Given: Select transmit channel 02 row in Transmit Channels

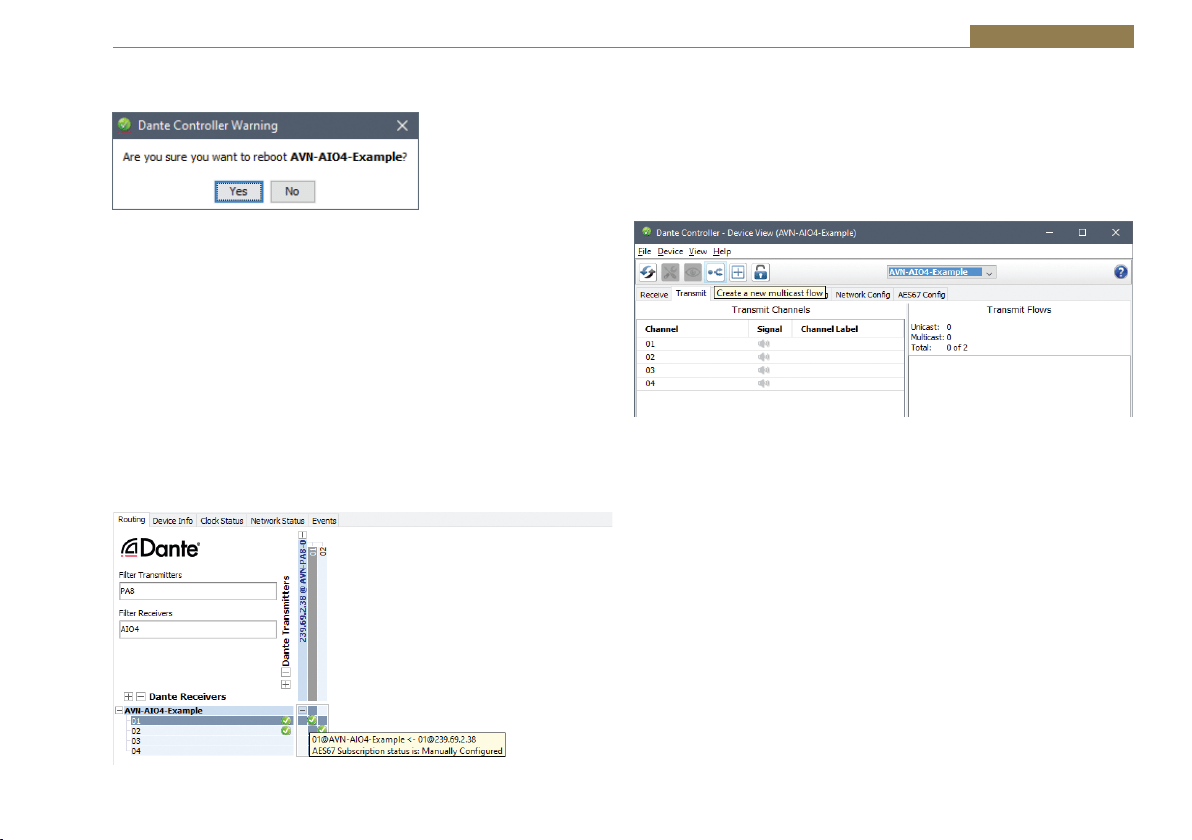Looking at the screenshot, I should (x=770, y=357).
